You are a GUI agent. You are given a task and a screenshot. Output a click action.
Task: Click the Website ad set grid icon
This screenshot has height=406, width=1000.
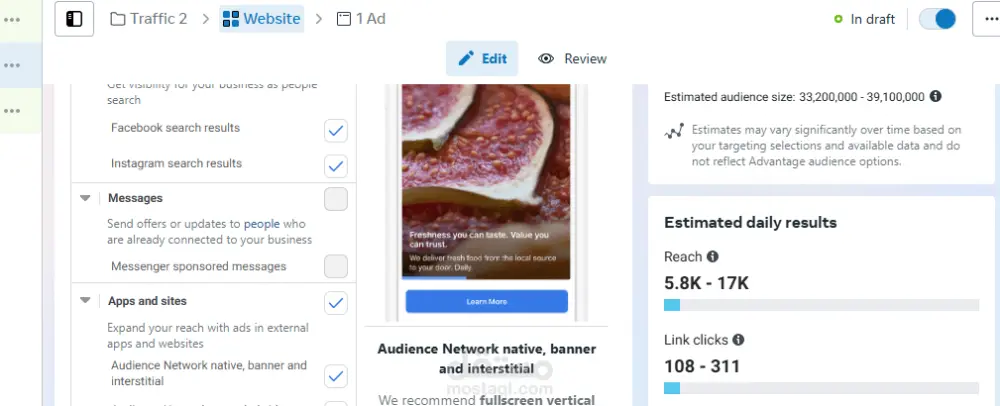click(x=231, y=19)
